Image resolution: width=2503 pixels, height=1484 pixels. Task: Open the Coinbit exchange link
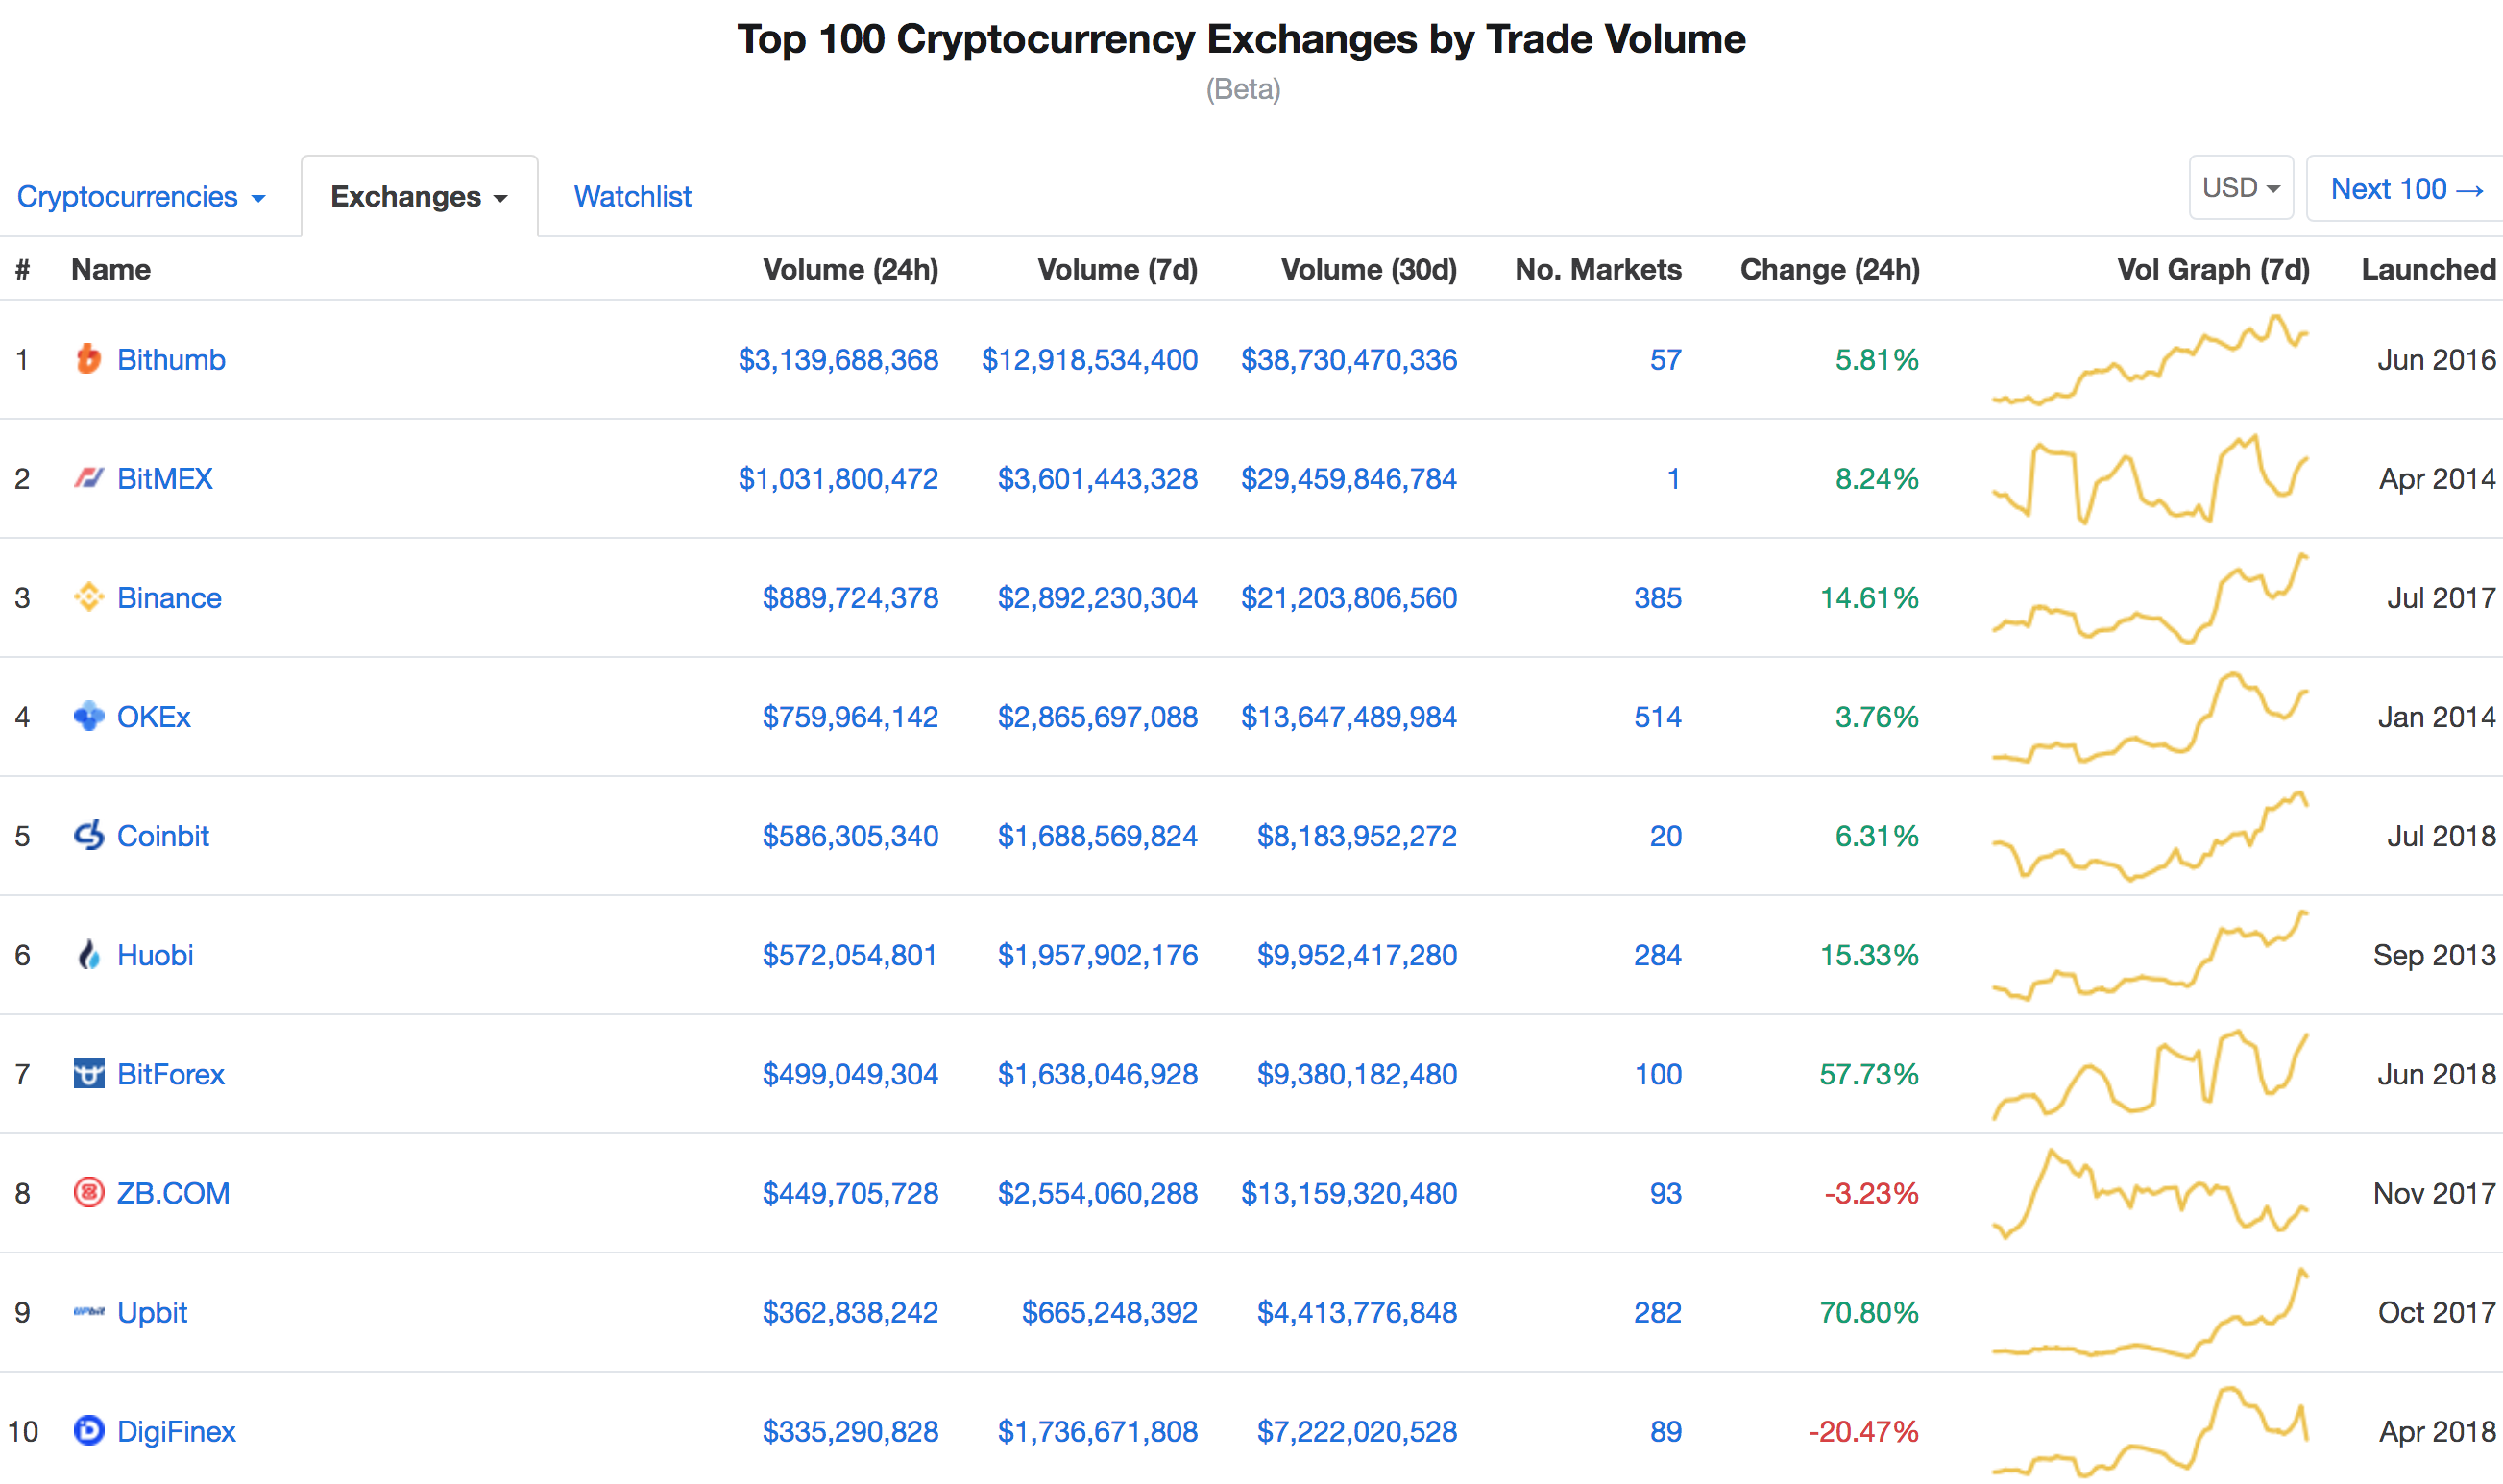click(163, 835)
